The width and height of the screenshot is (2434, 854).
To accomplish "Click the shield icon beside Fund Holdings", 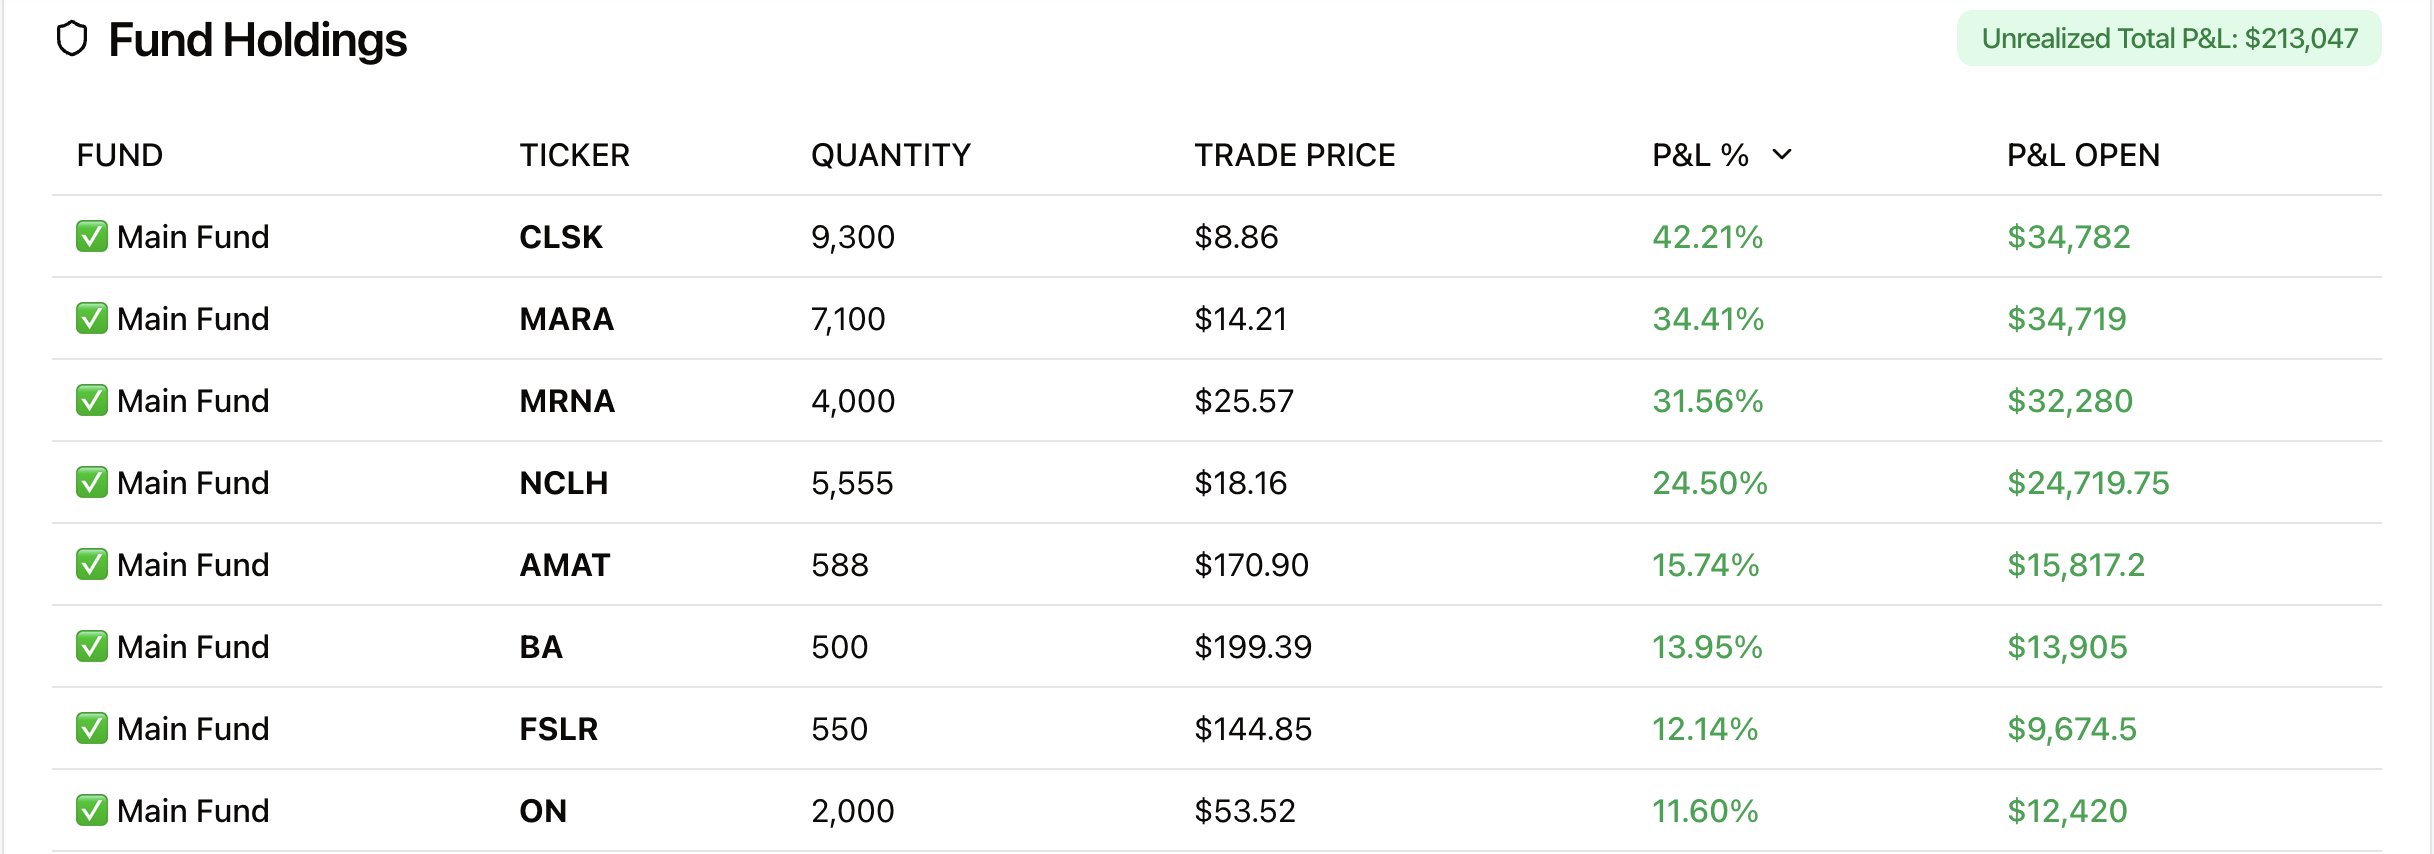I will pyautogui.click(x=72, y=40).
